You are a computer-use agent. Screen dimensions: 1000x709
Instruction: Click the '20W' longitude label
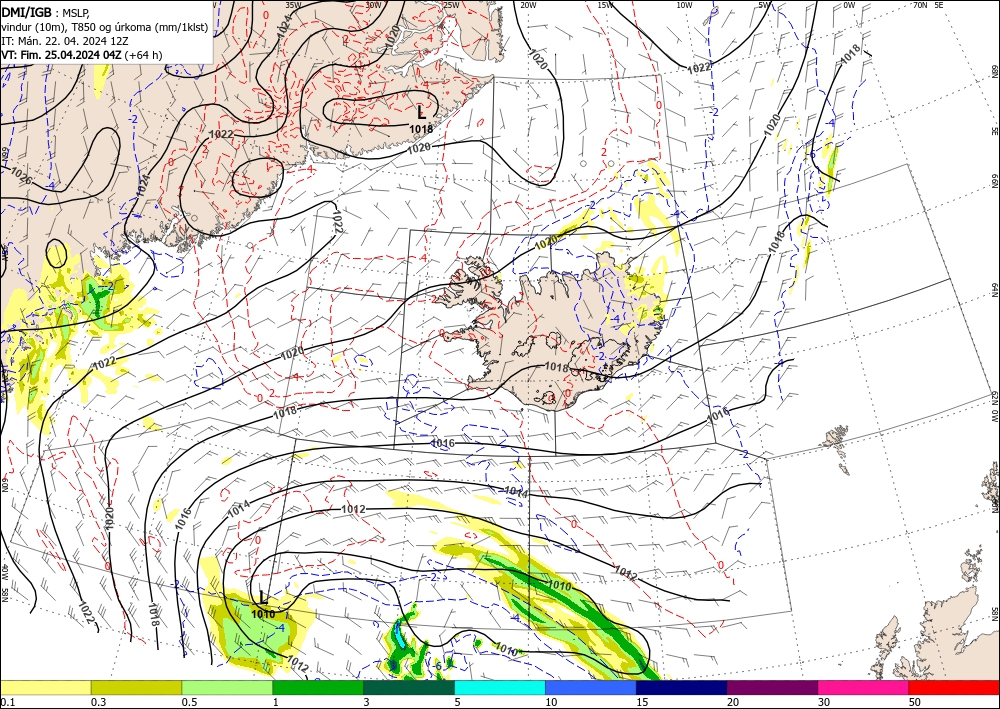(x=527, y=5)
